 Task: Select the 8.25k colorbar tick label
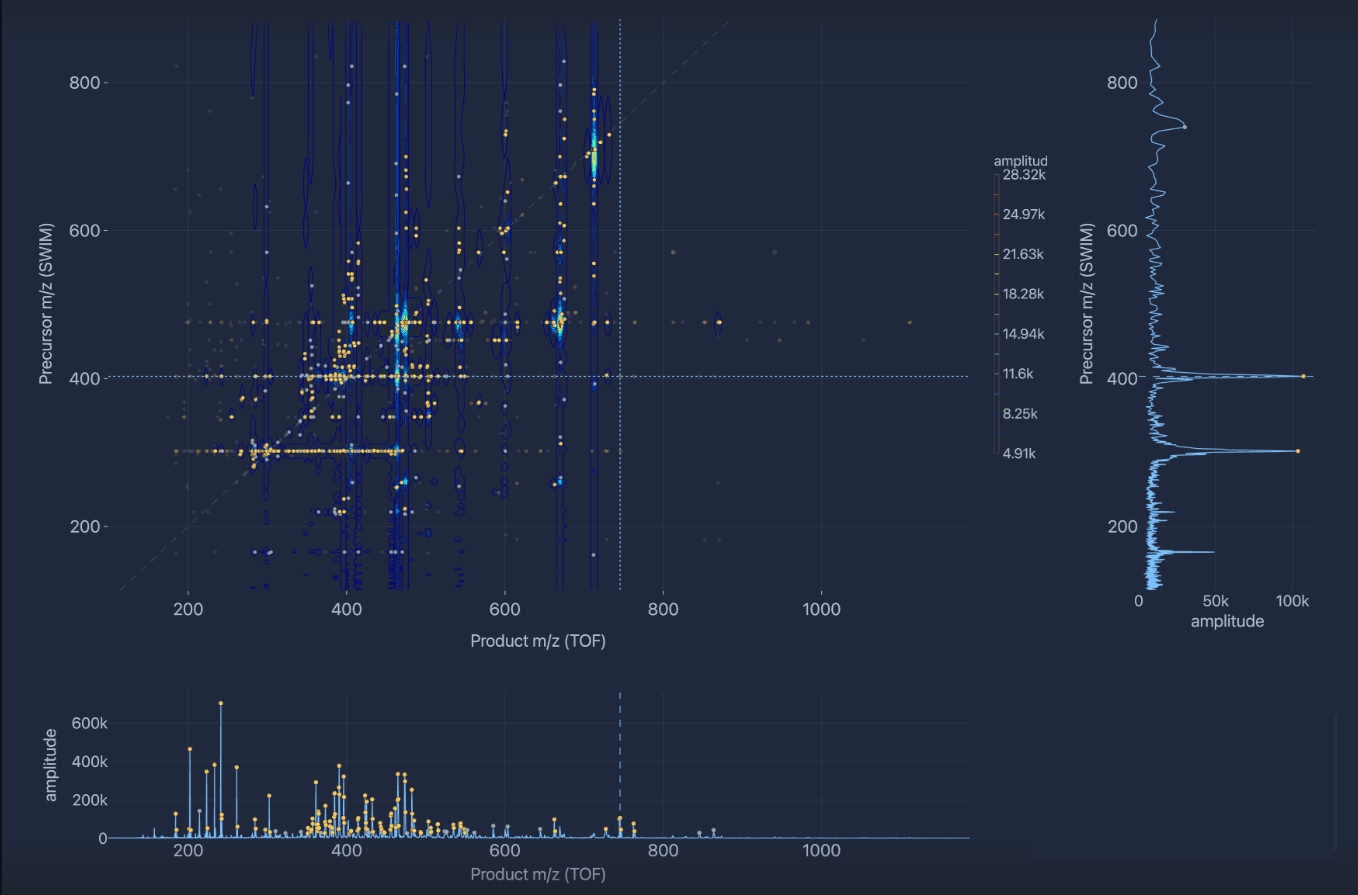point(1021,414)
